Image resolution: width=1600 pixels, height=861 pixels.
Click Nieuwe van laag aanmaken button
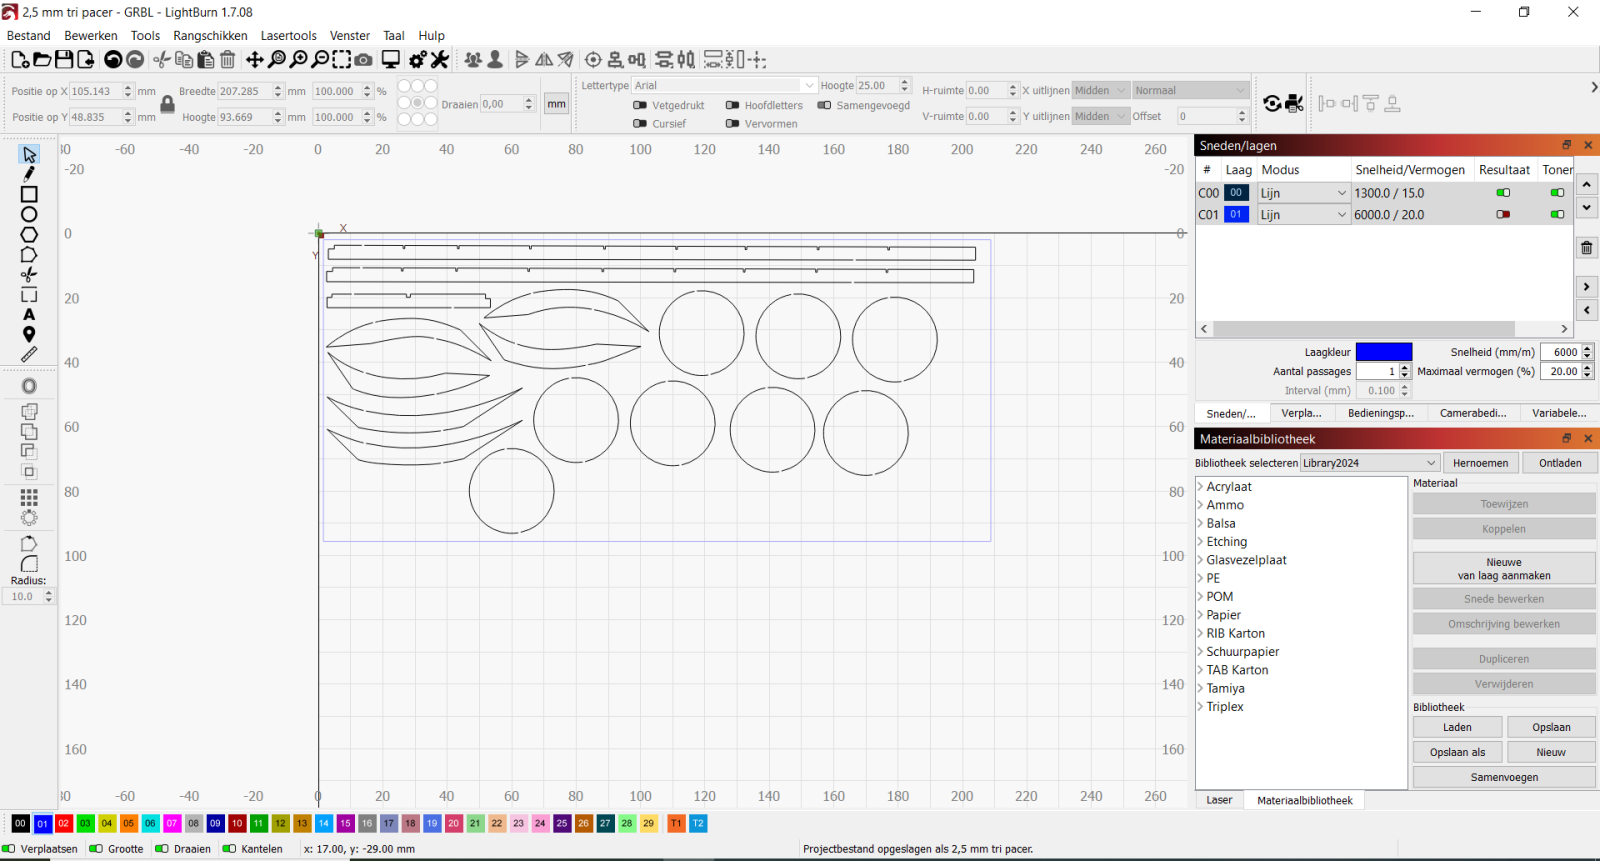coord(1504,568)
